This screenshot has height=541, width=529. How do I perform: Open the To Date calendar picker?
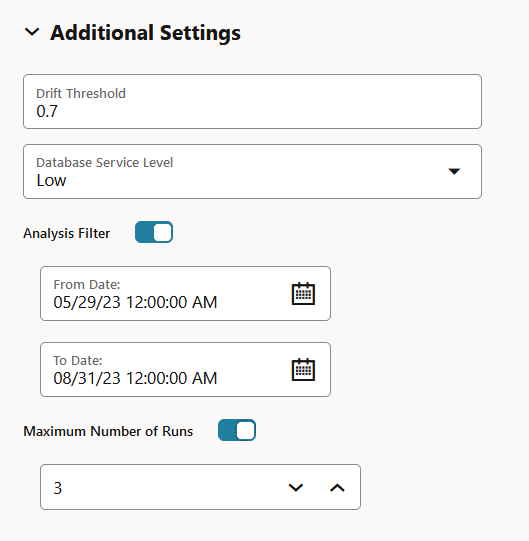pos(303,370)
